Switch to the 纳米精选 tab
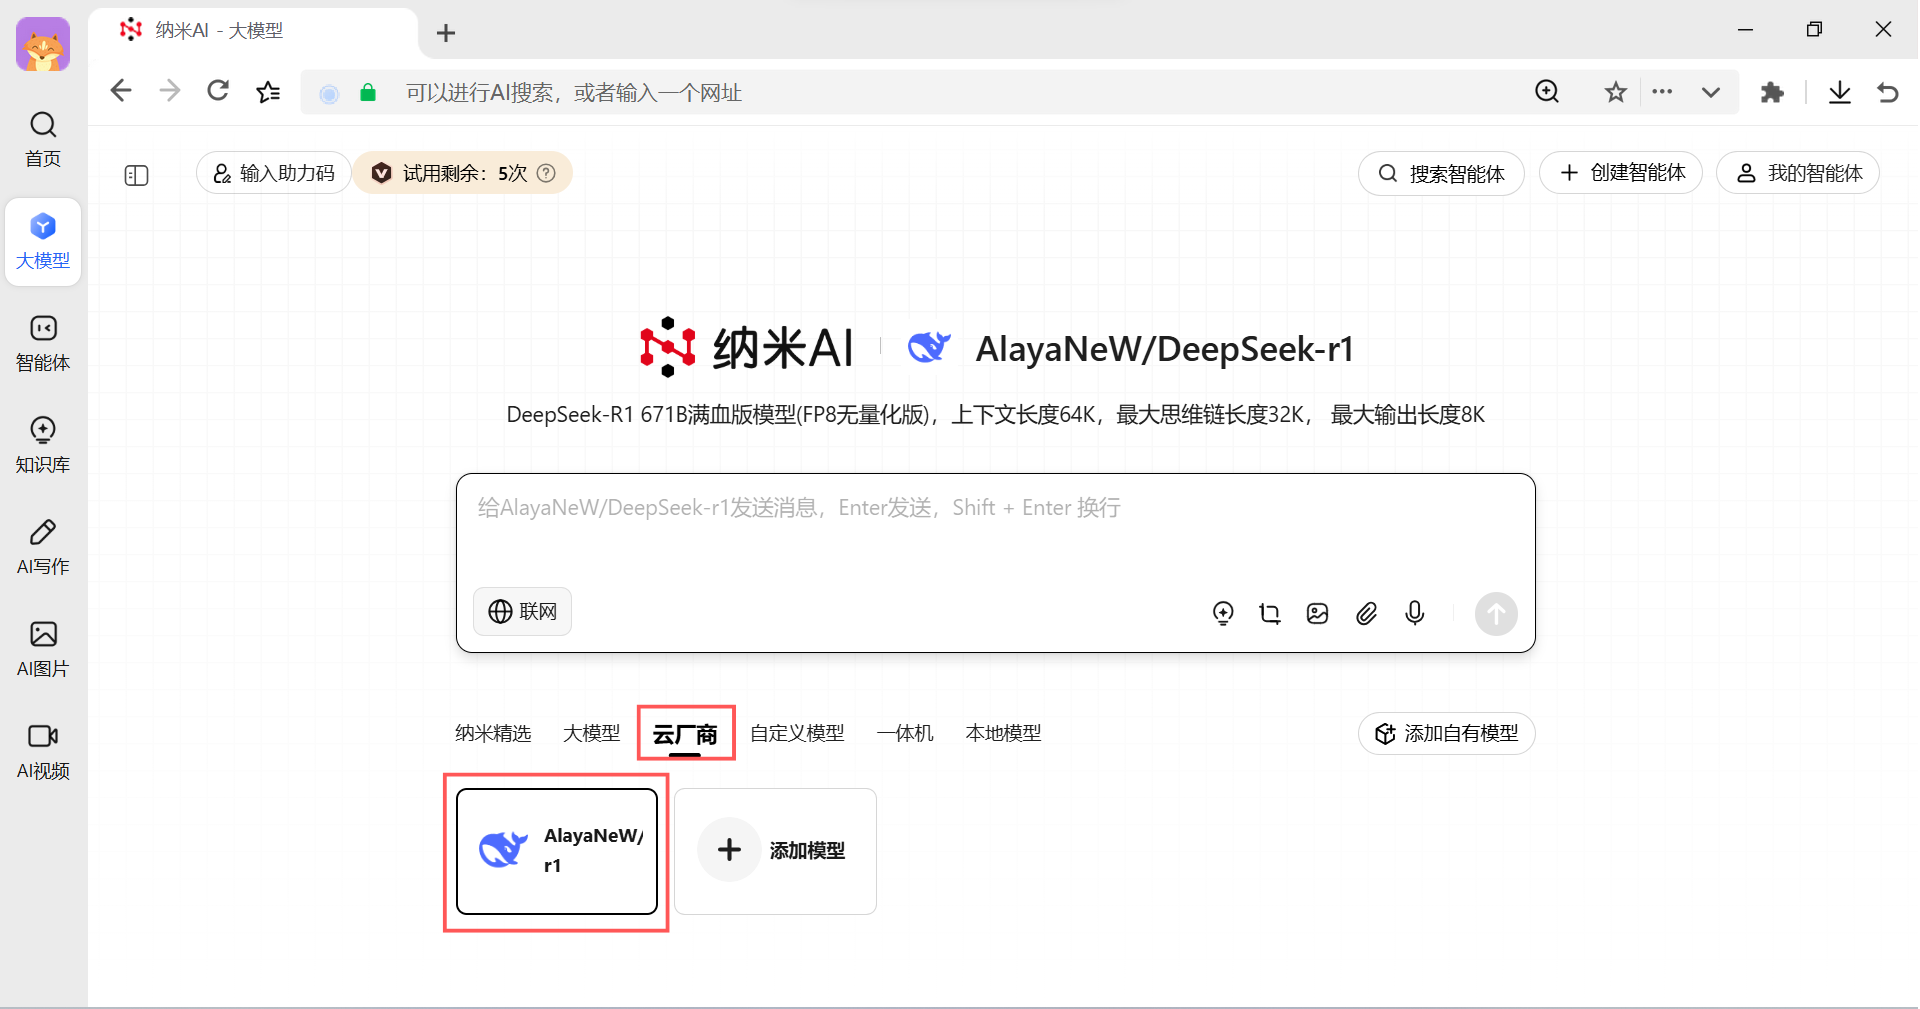 click(493, 733)
